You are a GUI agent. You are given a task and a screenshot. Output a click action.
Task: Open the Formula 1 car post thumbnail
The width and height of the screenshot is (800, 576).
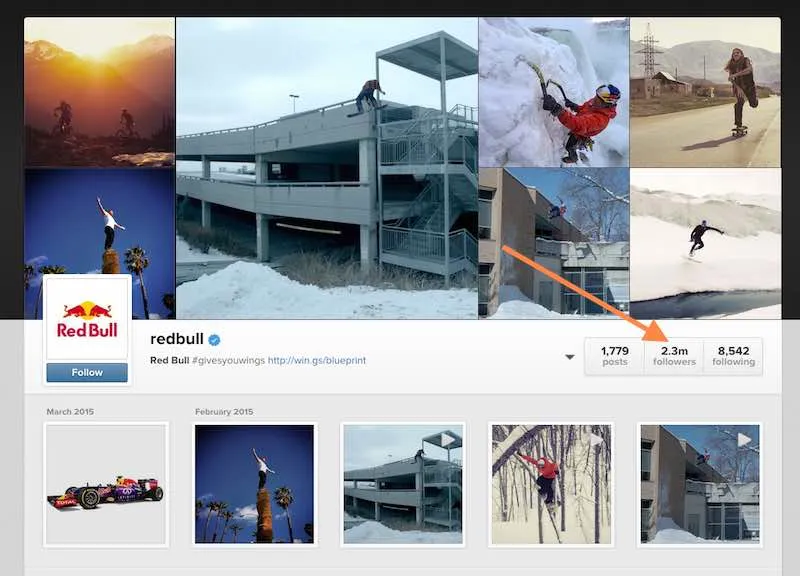tap(106, 484)
